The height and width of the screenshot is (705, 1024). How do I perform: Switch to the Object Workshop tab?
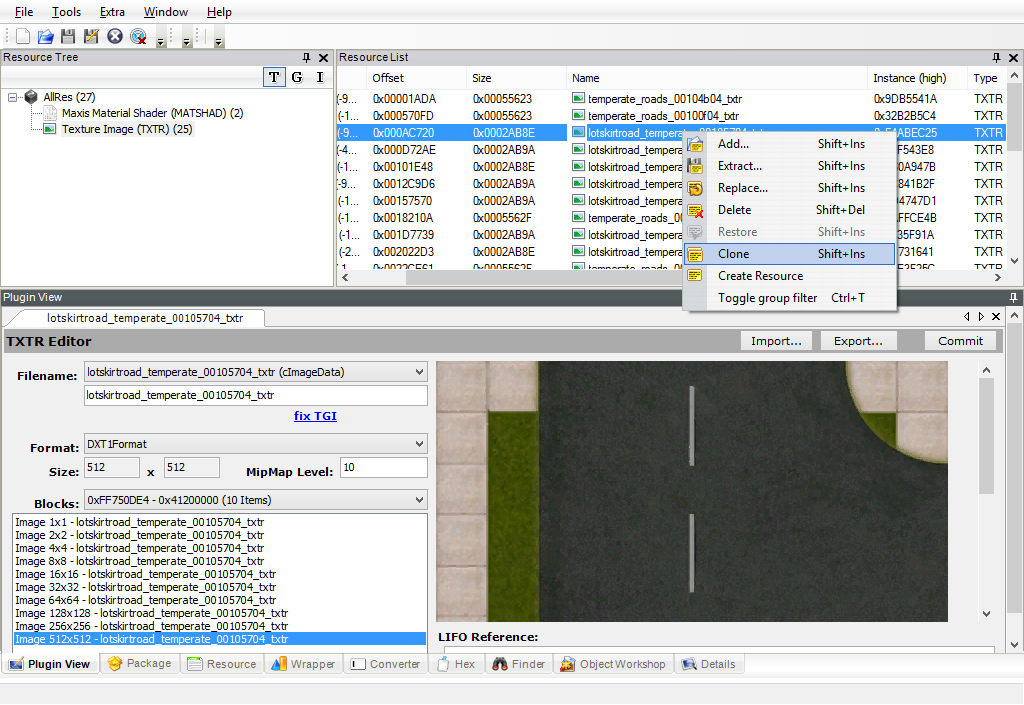point(613,664)
